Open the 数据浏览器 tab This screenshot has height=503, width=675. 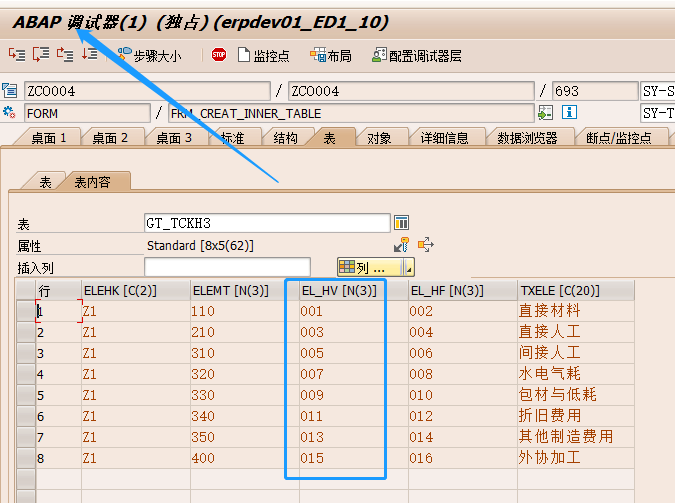pyautogui.click(x=527, y=138)
